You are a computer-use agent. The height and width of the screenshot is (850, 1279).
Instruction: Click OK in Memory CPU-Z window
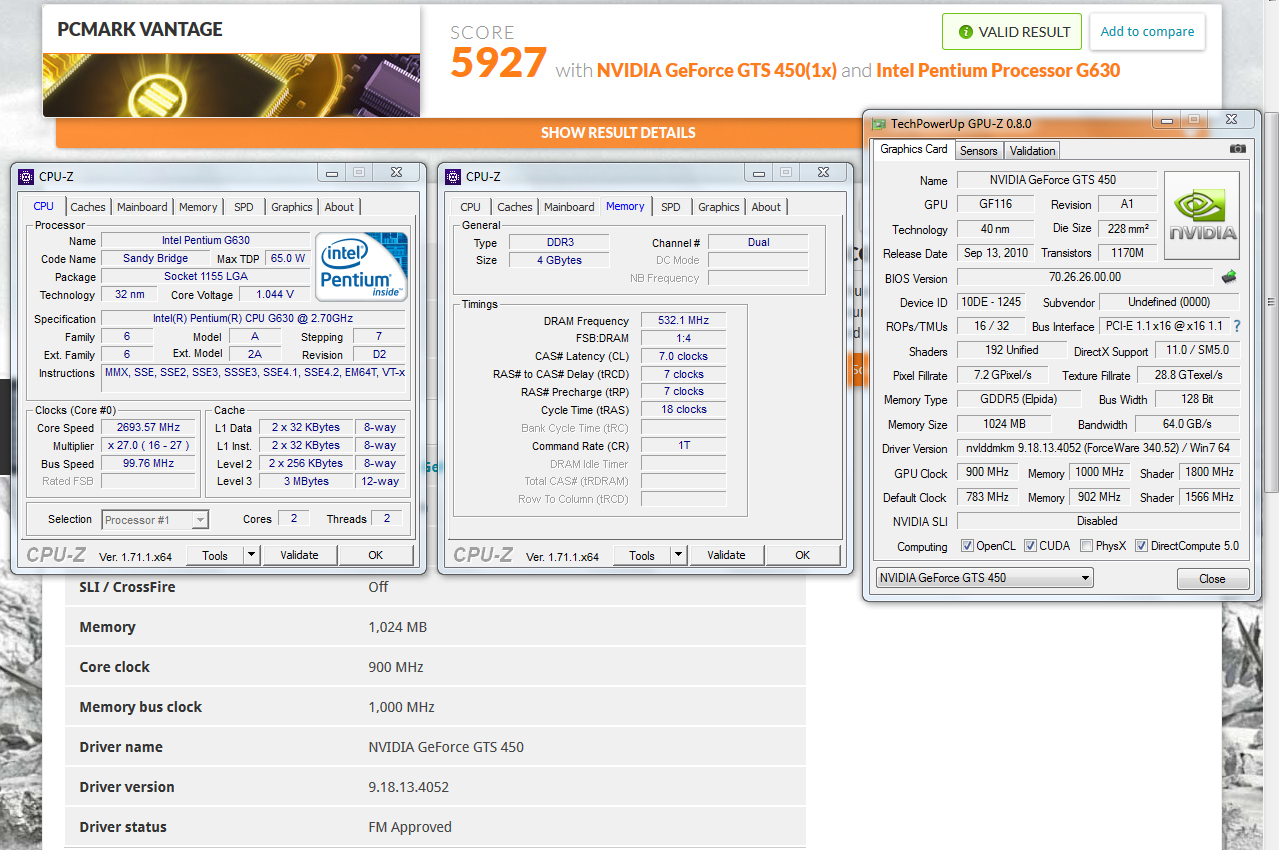pos(802,555)
